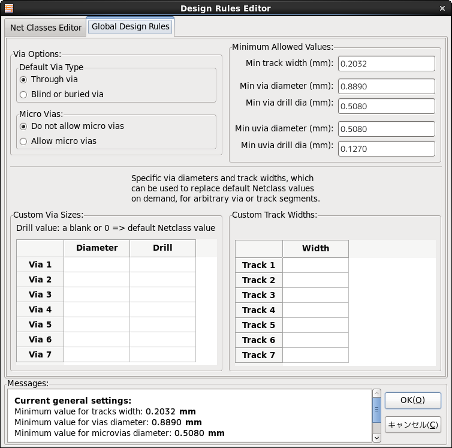Click the Track 1 Width cell

click(x=315, y=265)
